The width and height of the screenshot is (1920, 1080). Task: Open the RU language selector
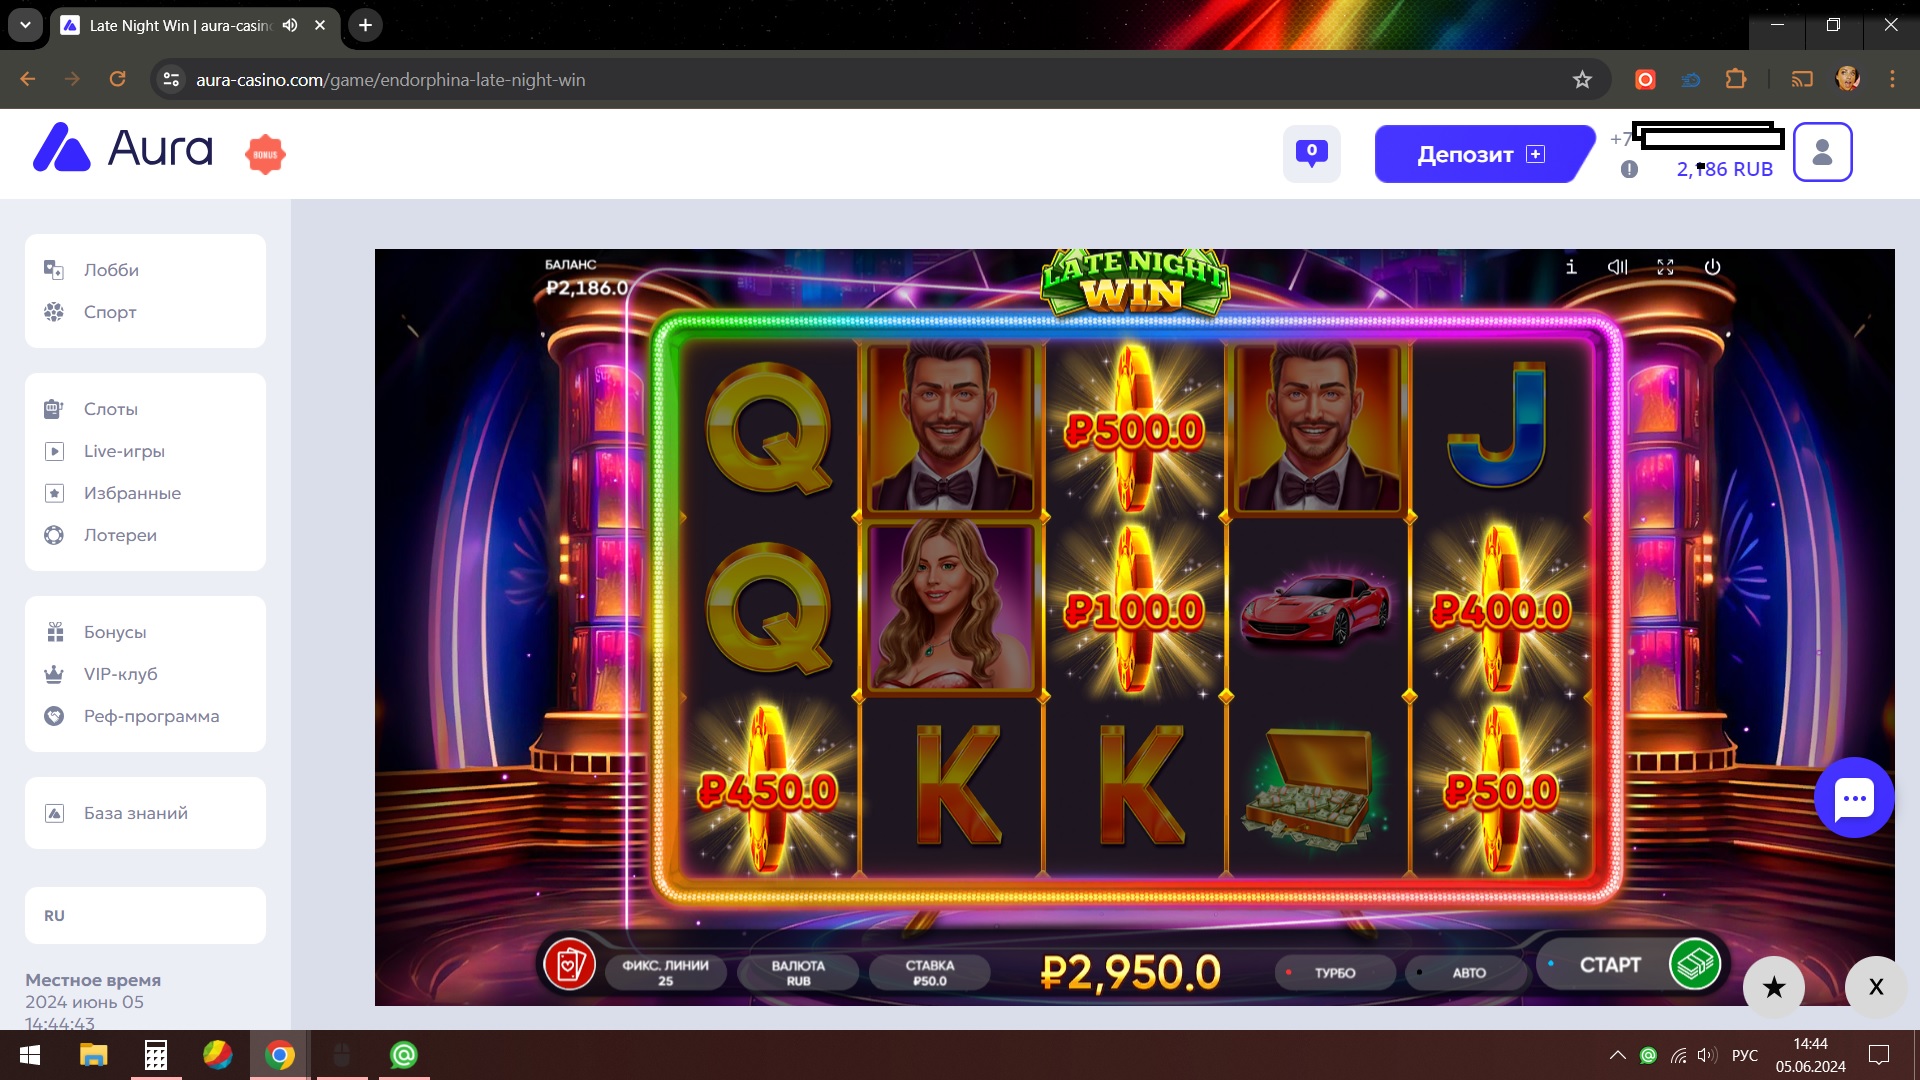[145, 915]
